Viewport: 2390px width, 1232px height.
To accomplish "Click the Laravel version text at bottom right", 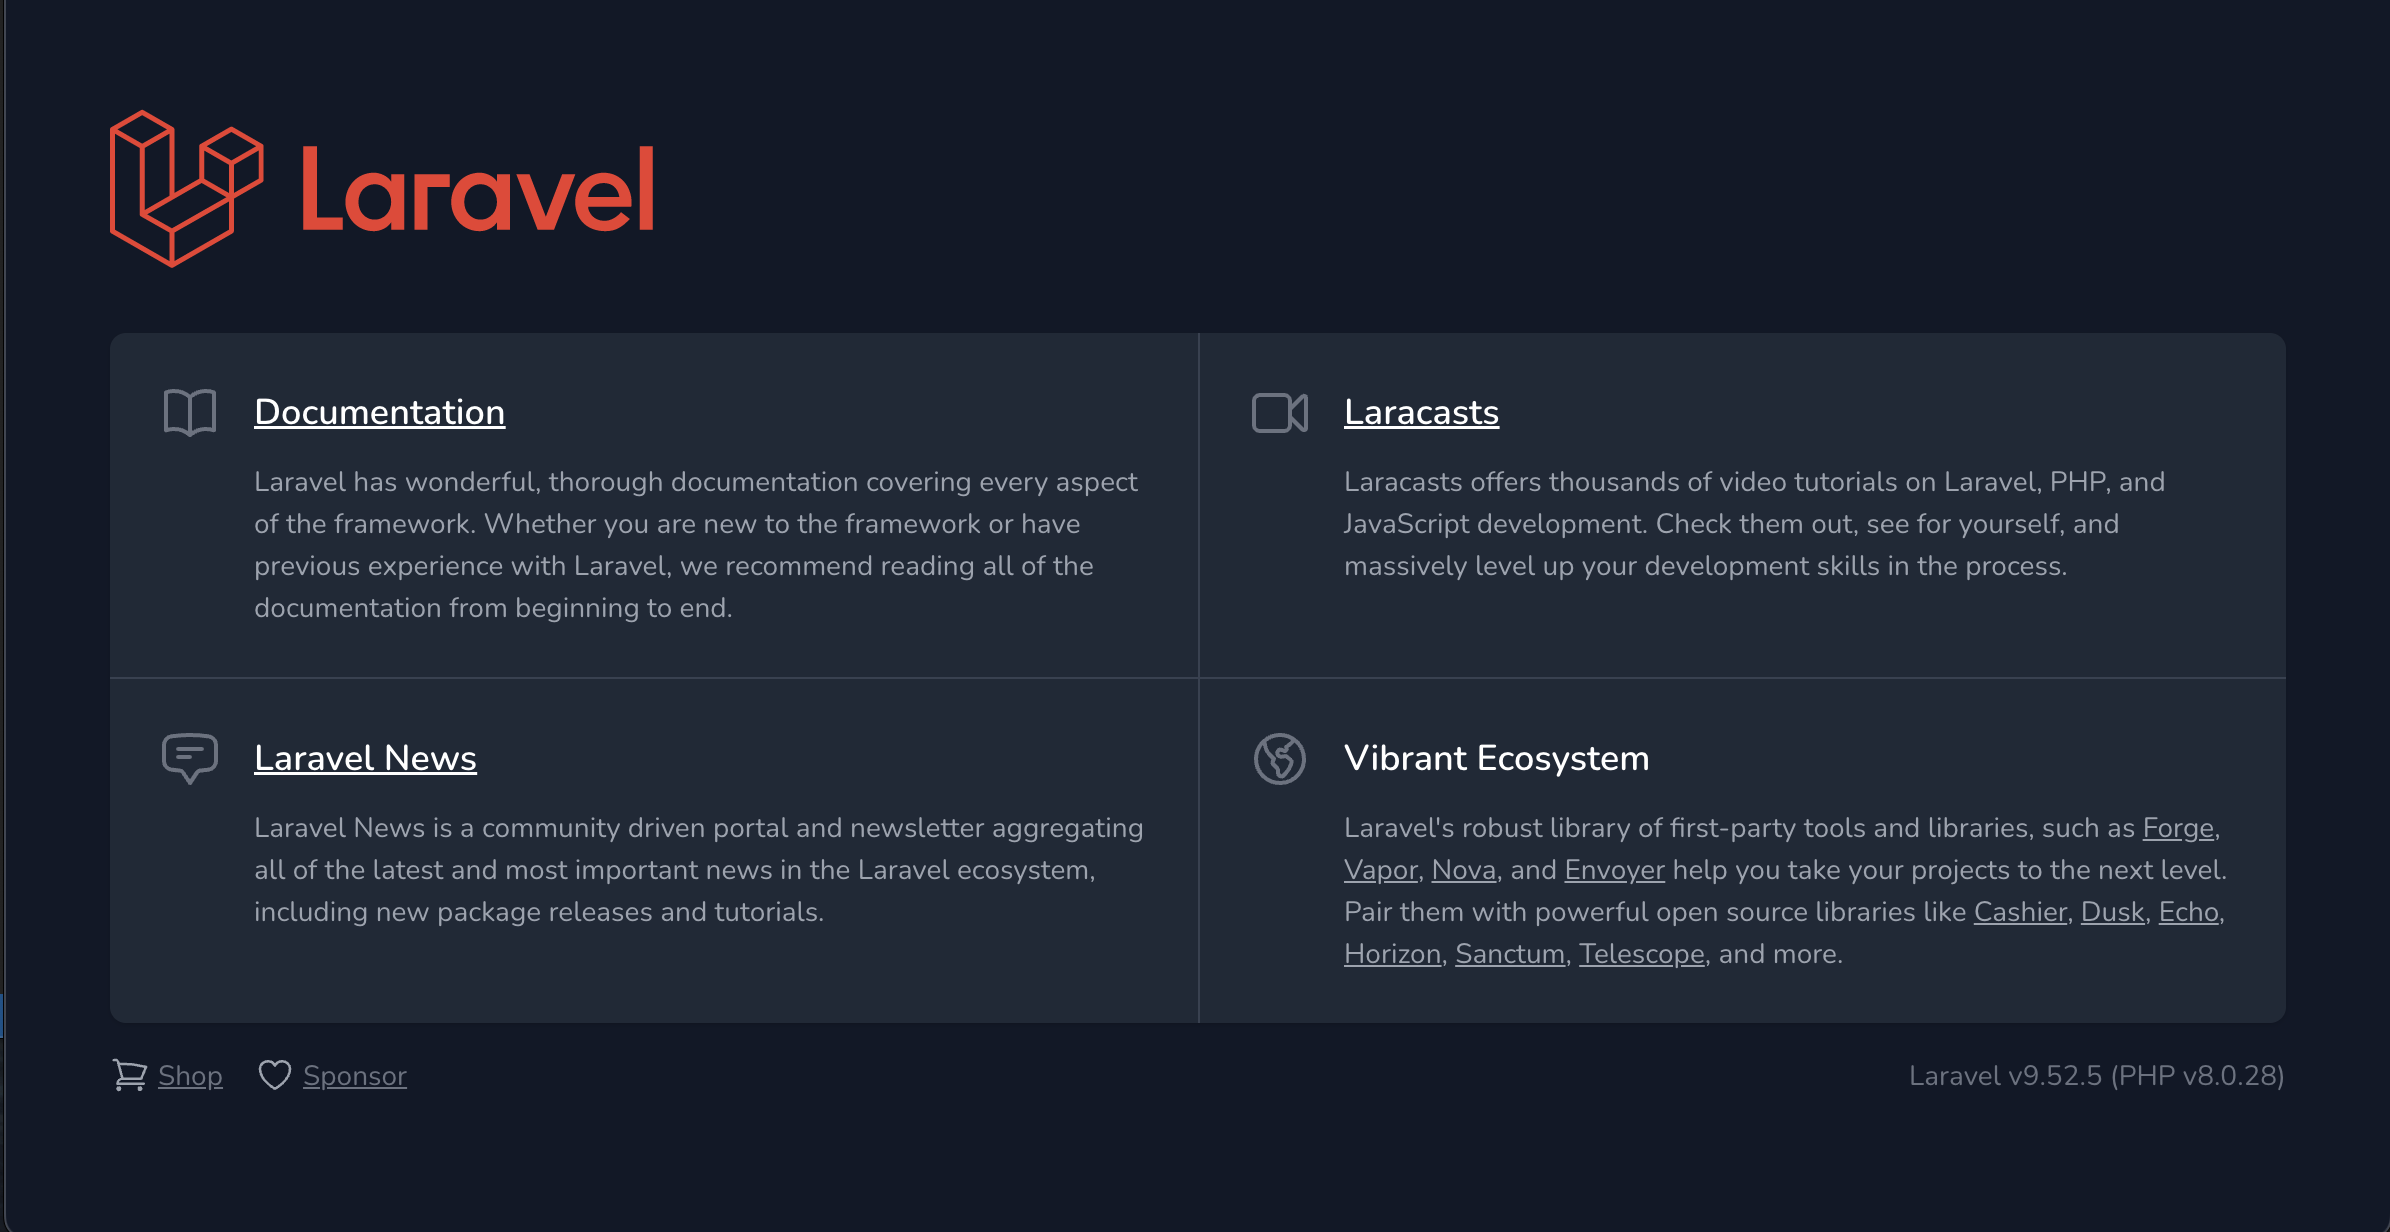I will [2097, 1076].
